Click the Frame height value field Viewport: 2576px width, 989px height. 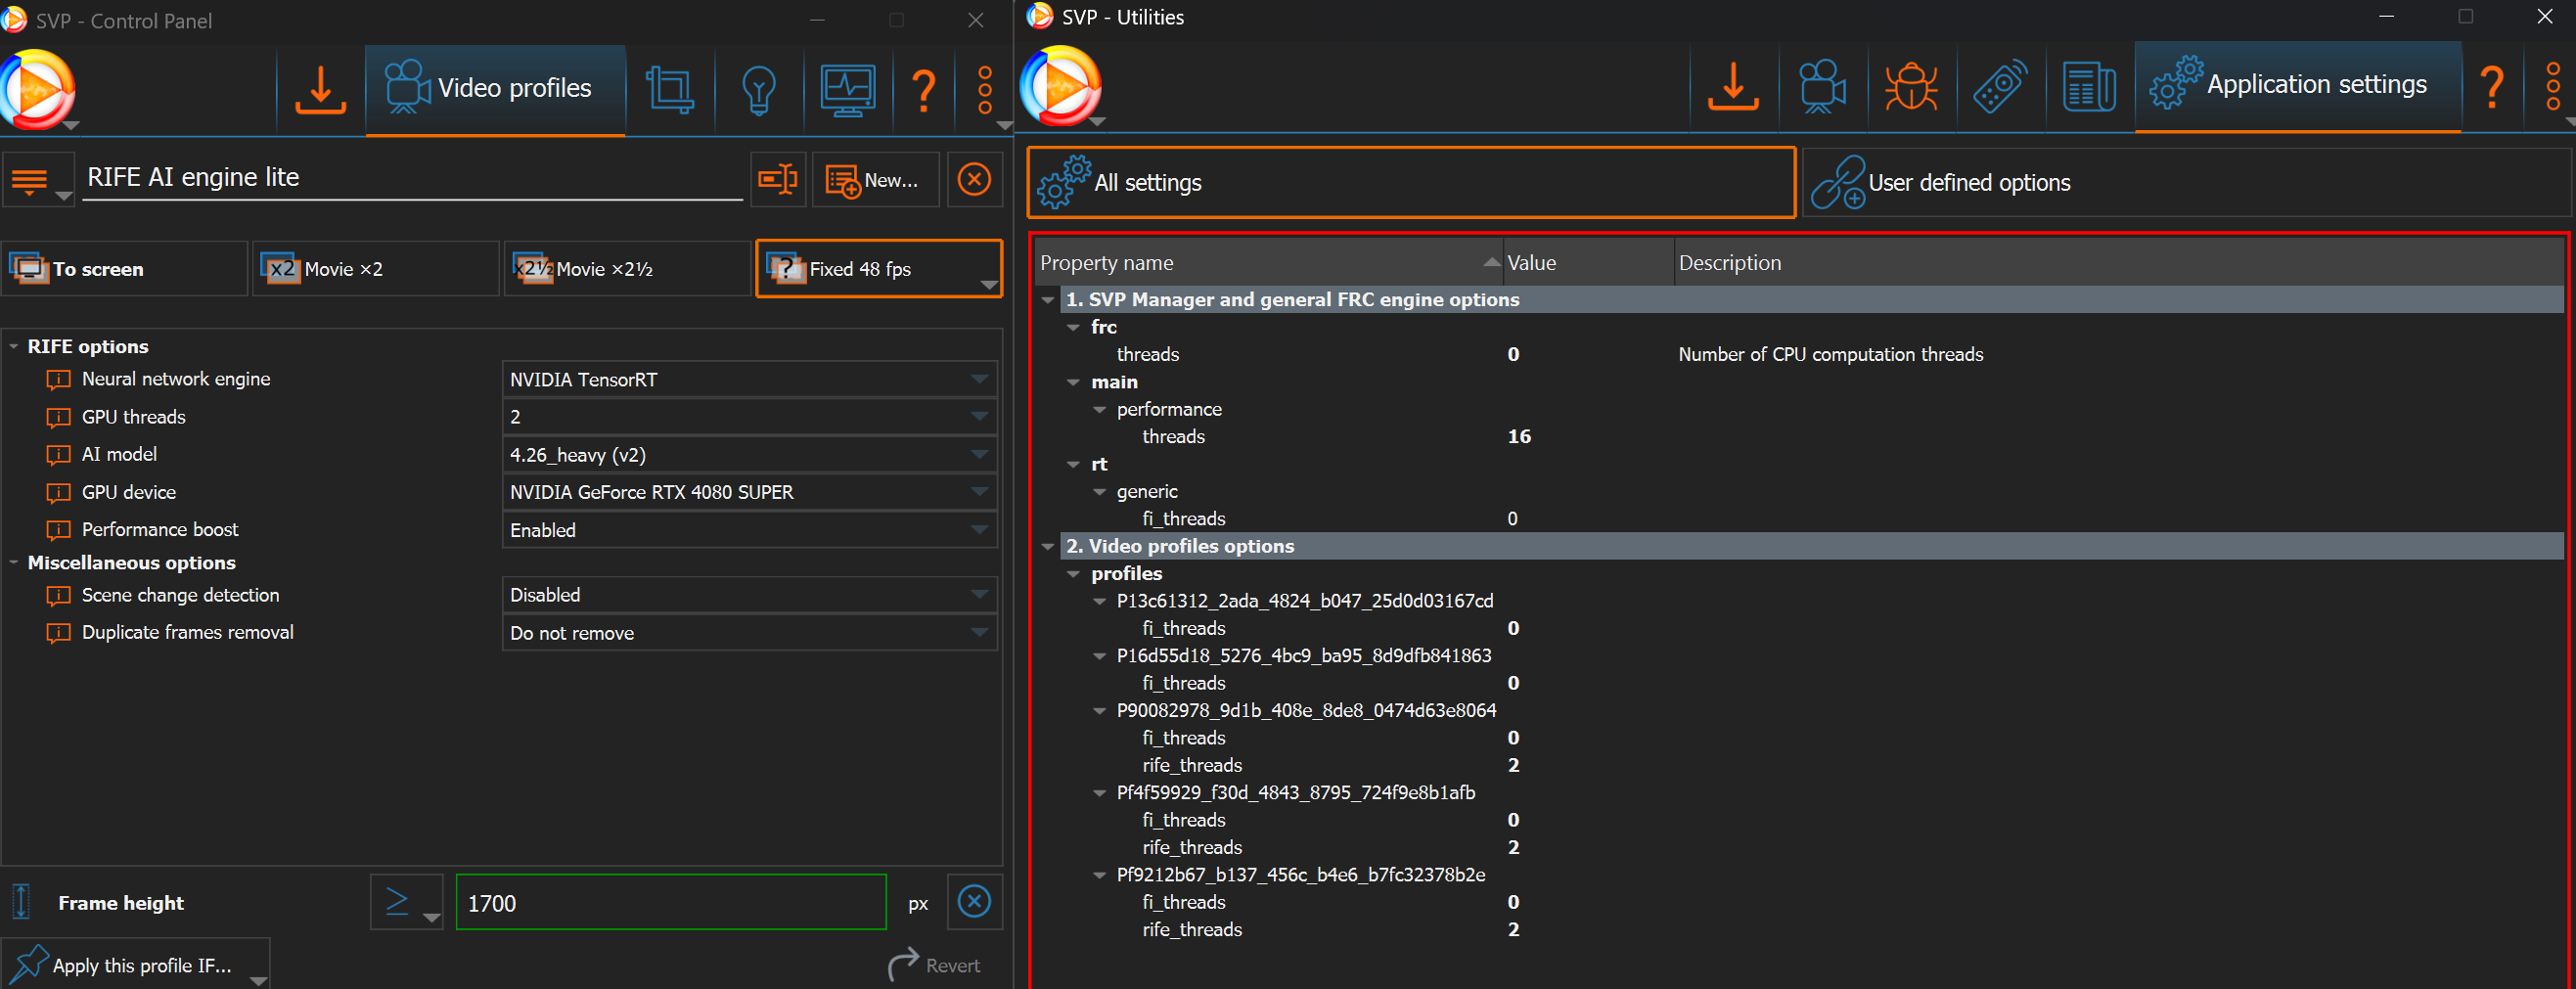[x=670, y=903]
